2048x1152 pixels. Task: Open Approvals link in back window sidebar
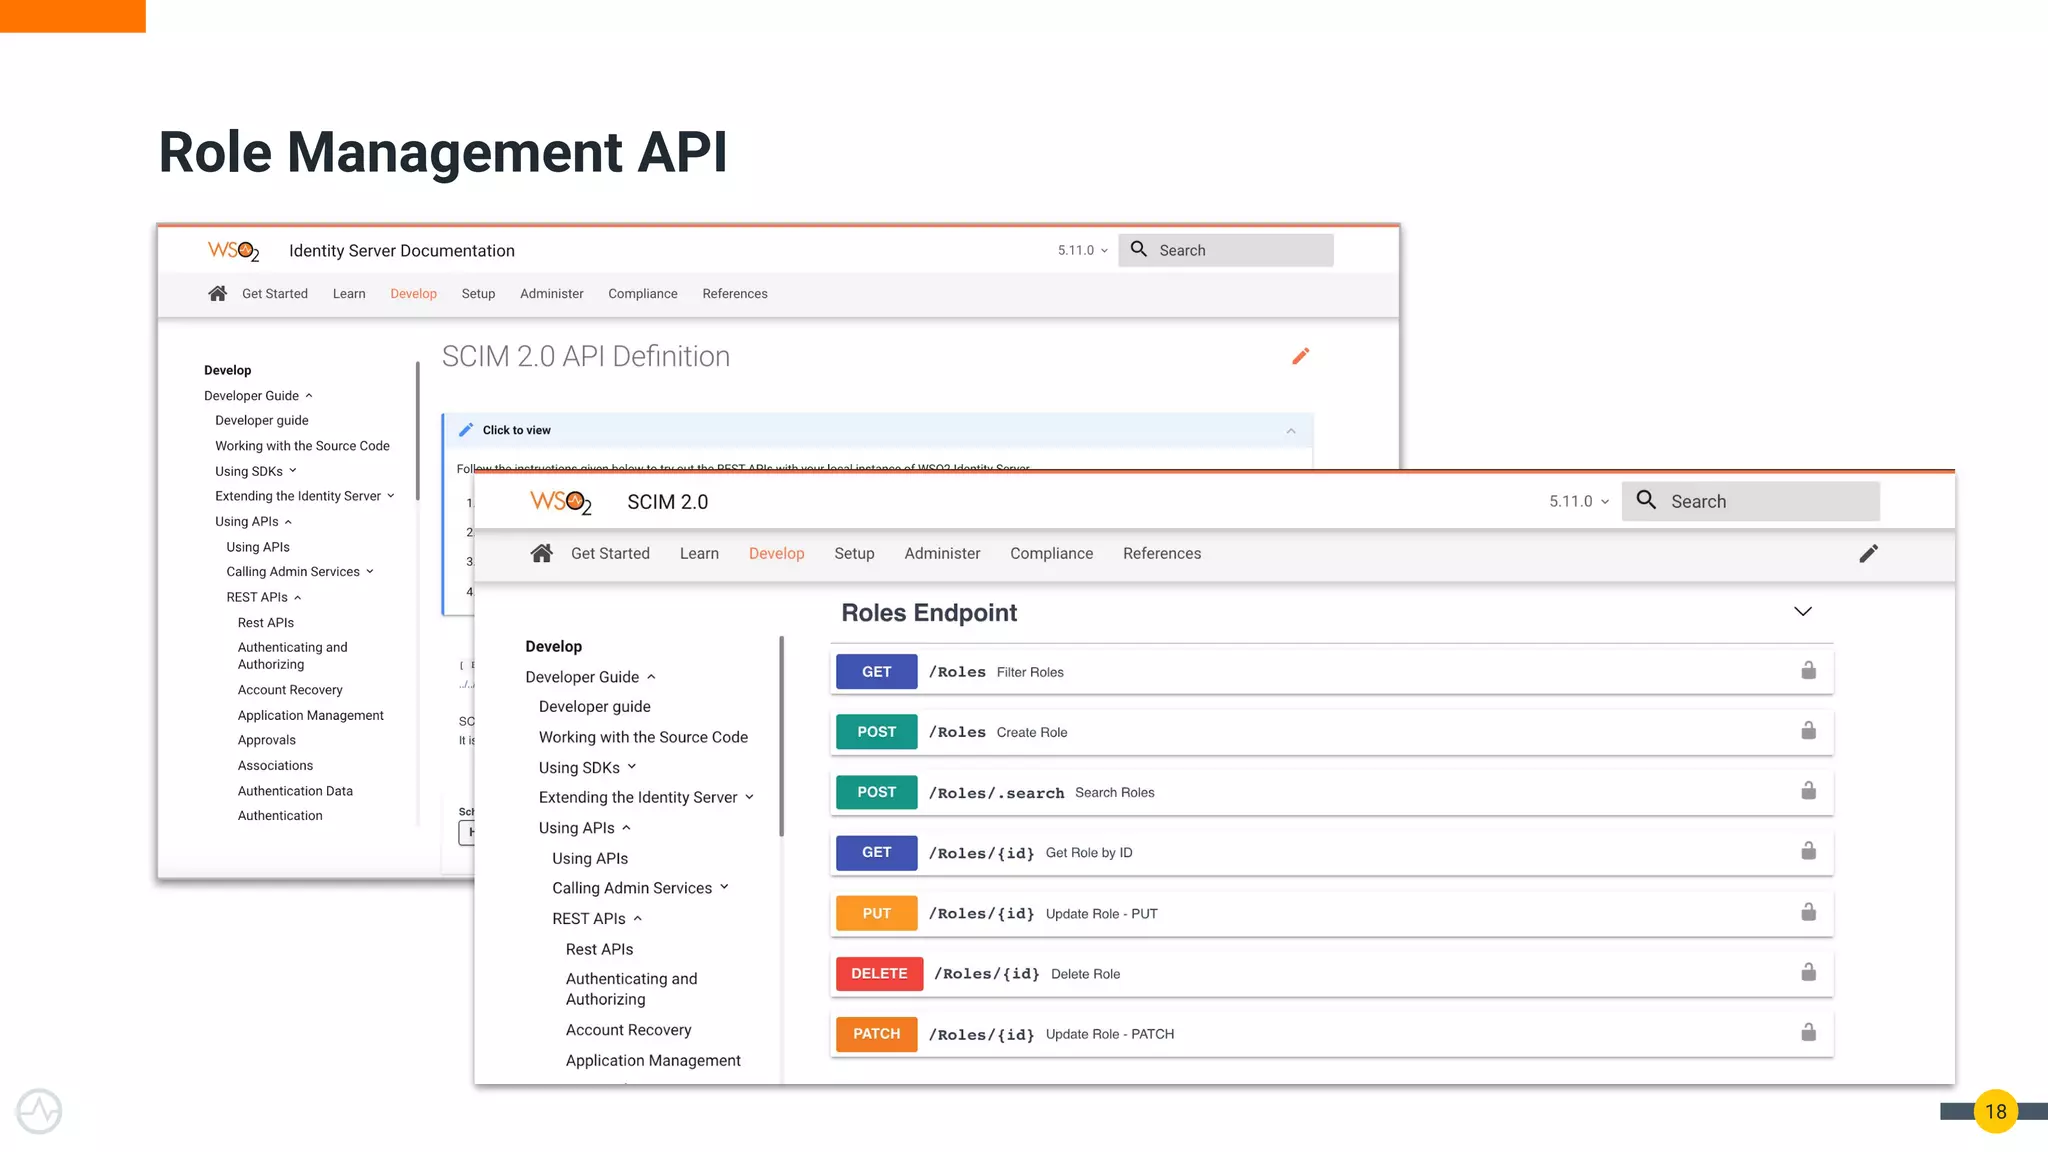click(x=266, y=740)
